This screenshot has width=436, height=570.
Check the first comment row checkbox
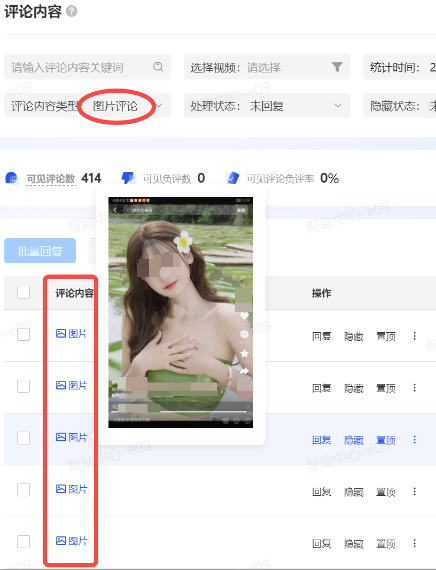point(24,334)
